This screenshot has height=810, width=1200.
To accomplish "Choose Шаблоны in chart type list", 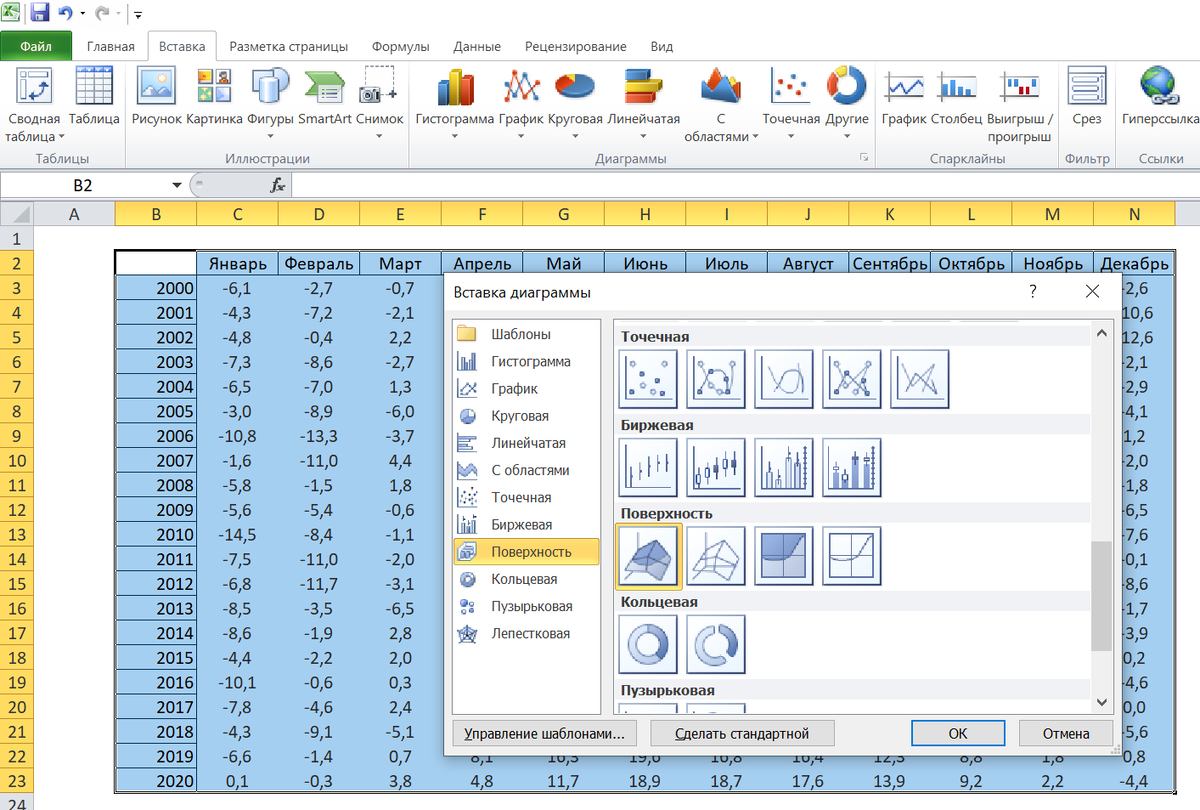I will click(x=526, y=334).
